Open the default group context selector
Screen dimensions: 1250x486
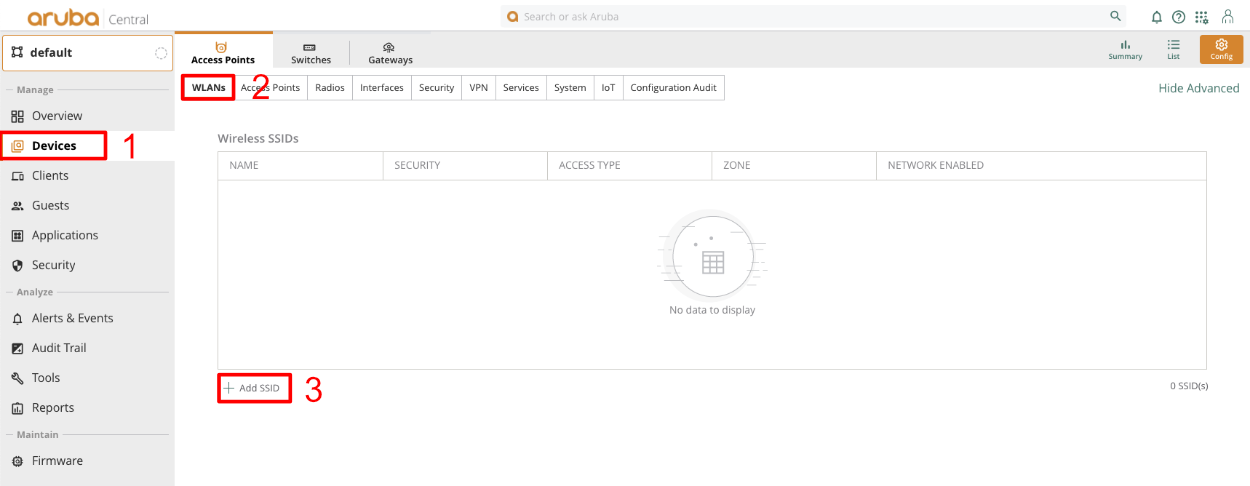[87, 53]
